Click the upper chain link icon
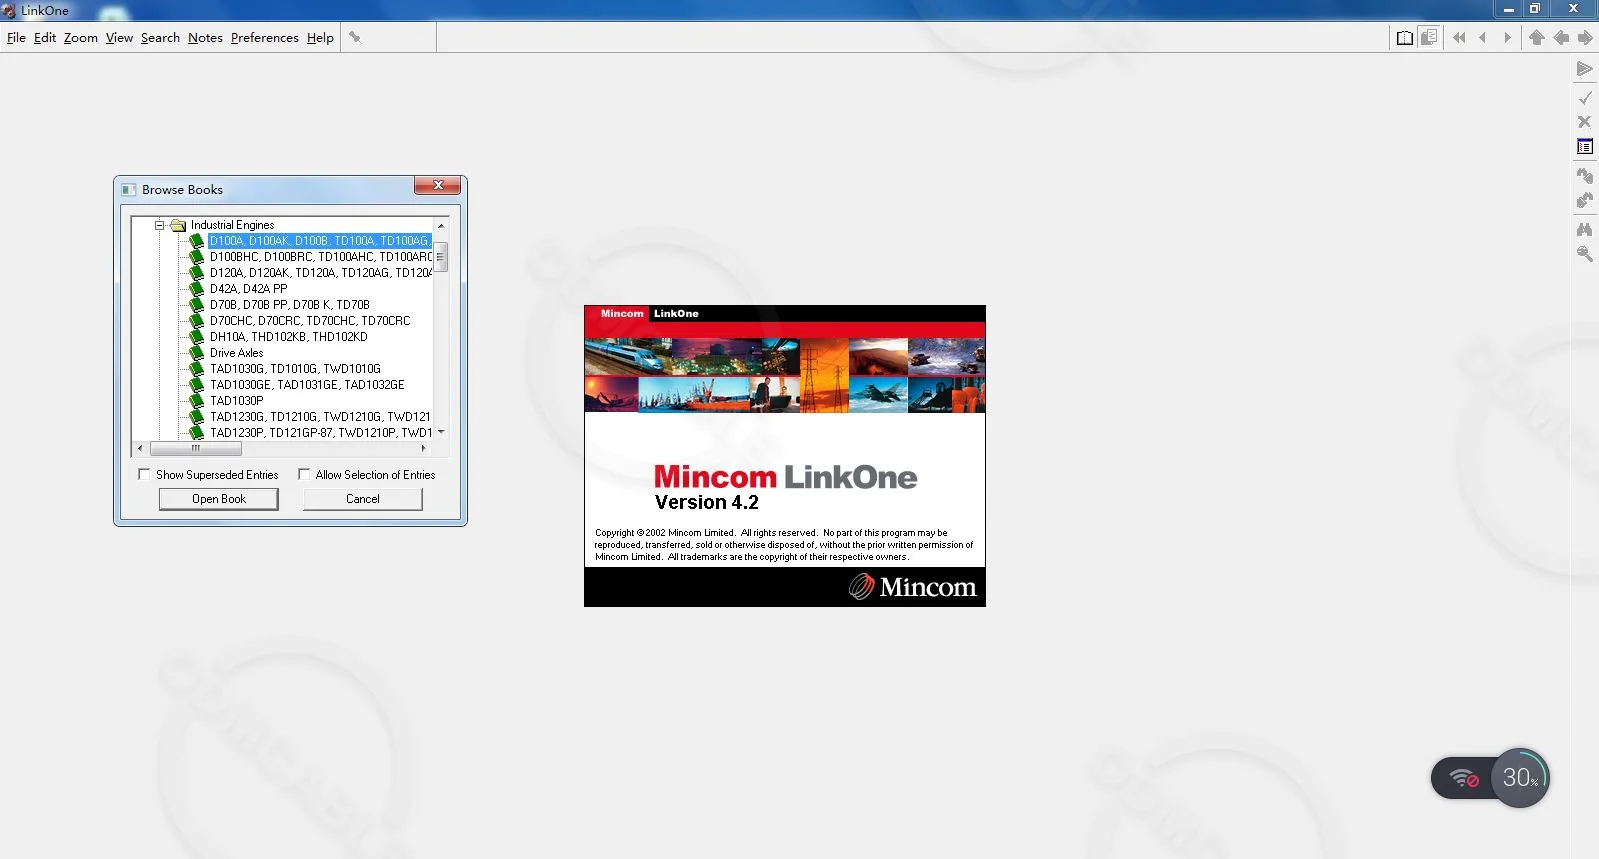This screenshot has width=1599, height=859. click(1585, 175)
